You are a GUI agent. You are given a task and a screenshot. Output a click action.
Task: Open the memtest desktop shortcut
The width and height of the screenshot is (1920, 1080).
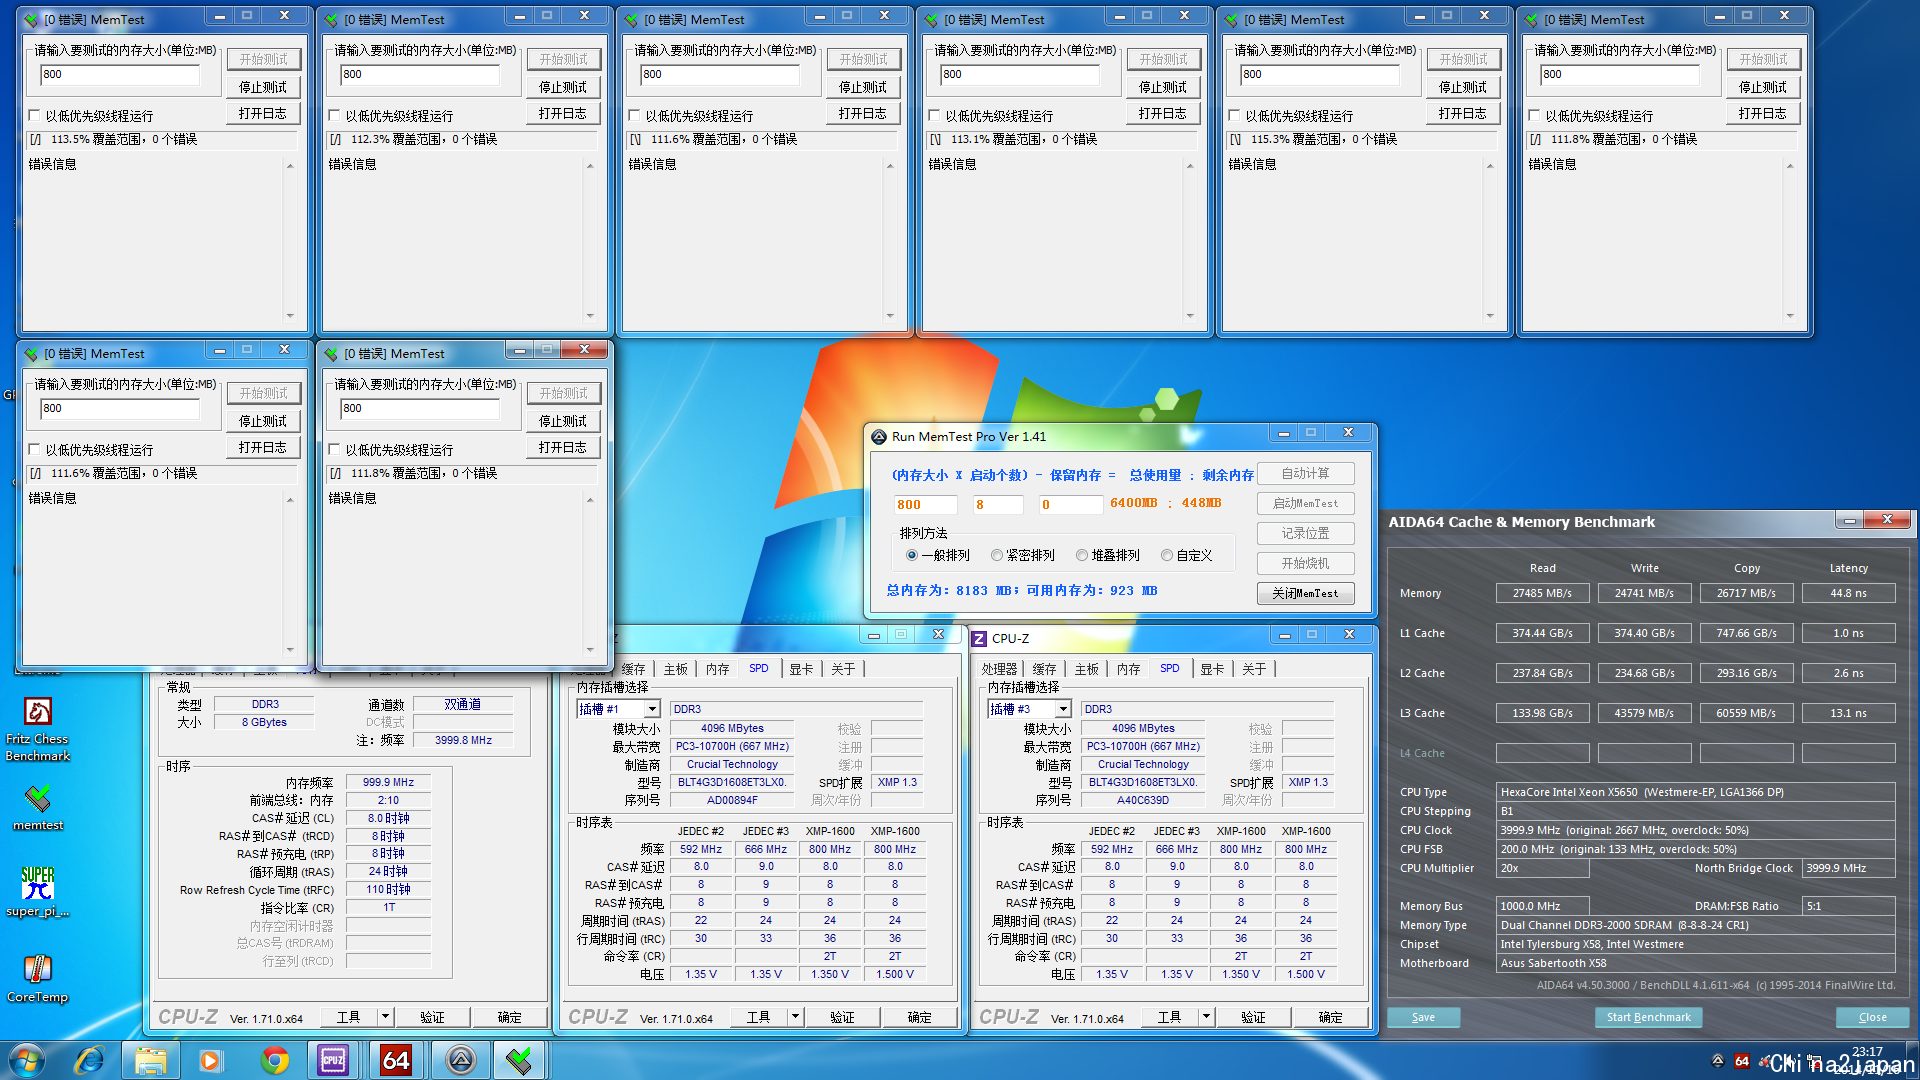click(37, 807)
